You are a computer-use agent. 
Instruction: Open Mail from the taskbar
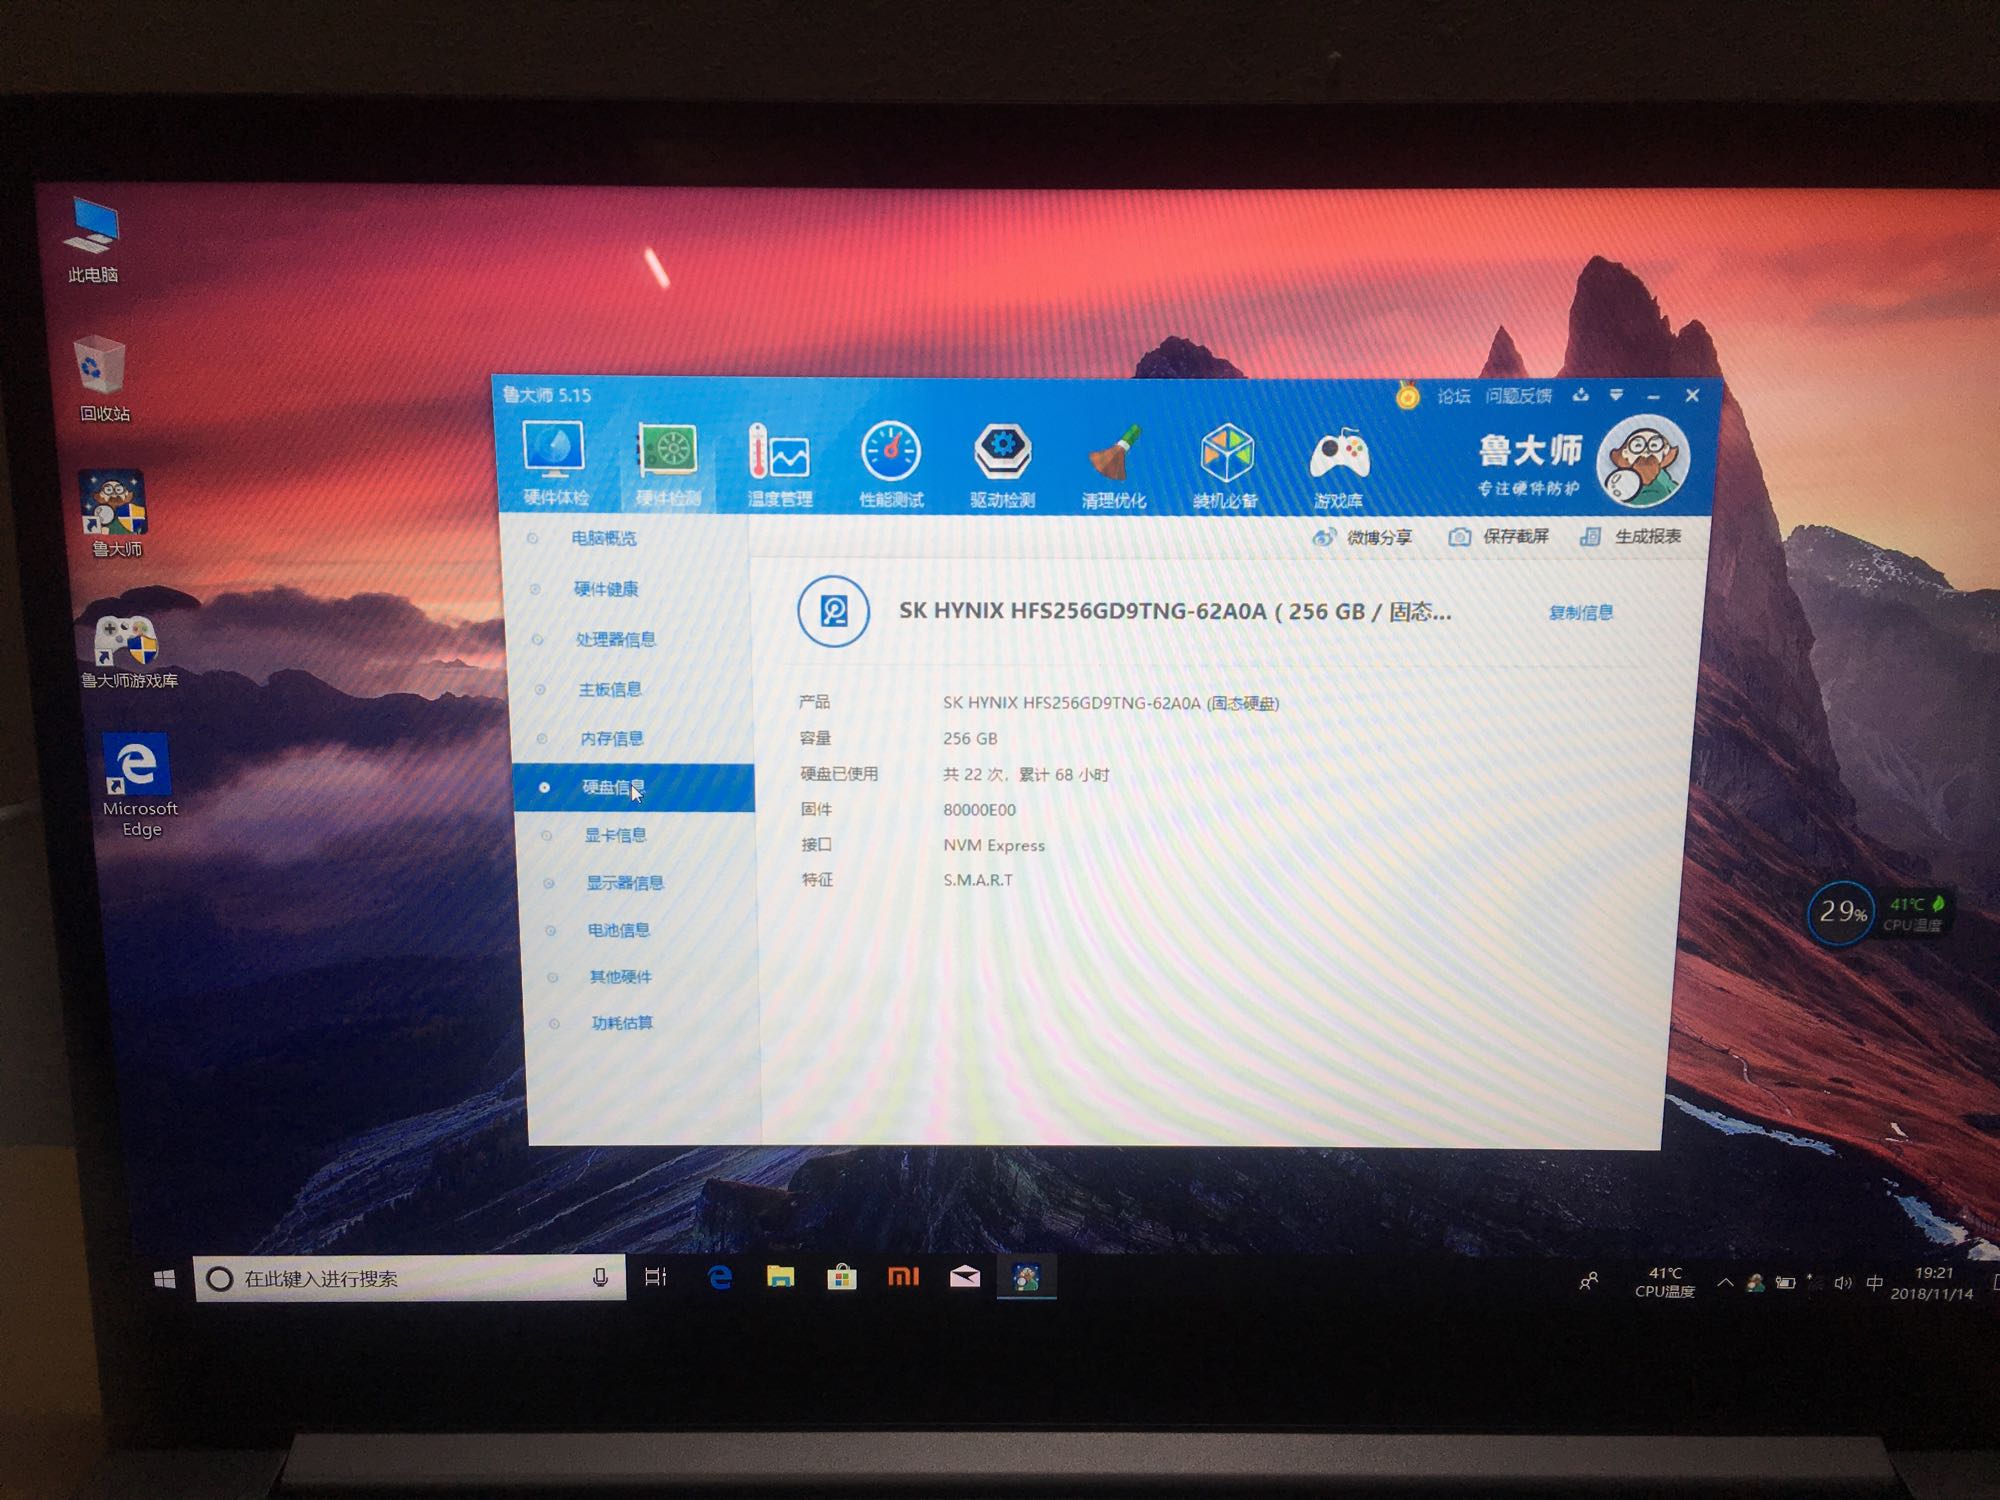click(x=965, y=1277)
